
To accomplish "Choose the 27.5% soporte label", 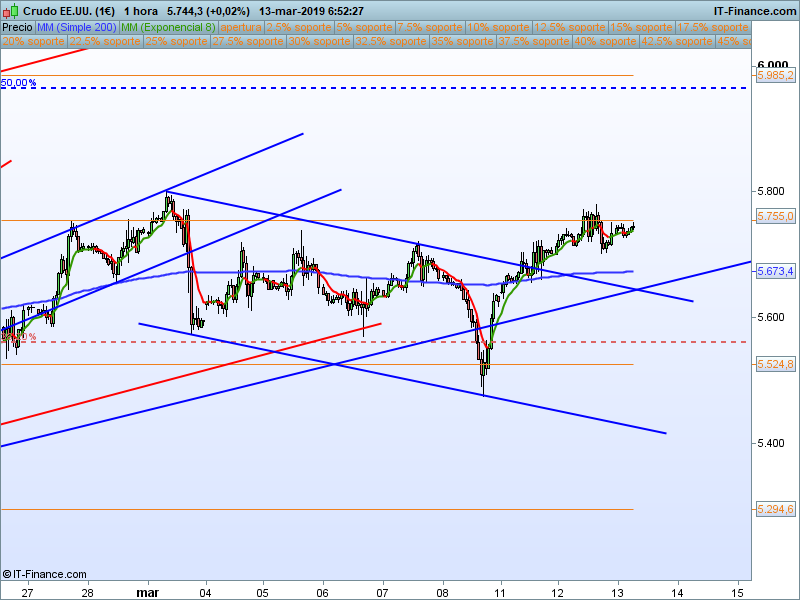I will pos(248,41).
